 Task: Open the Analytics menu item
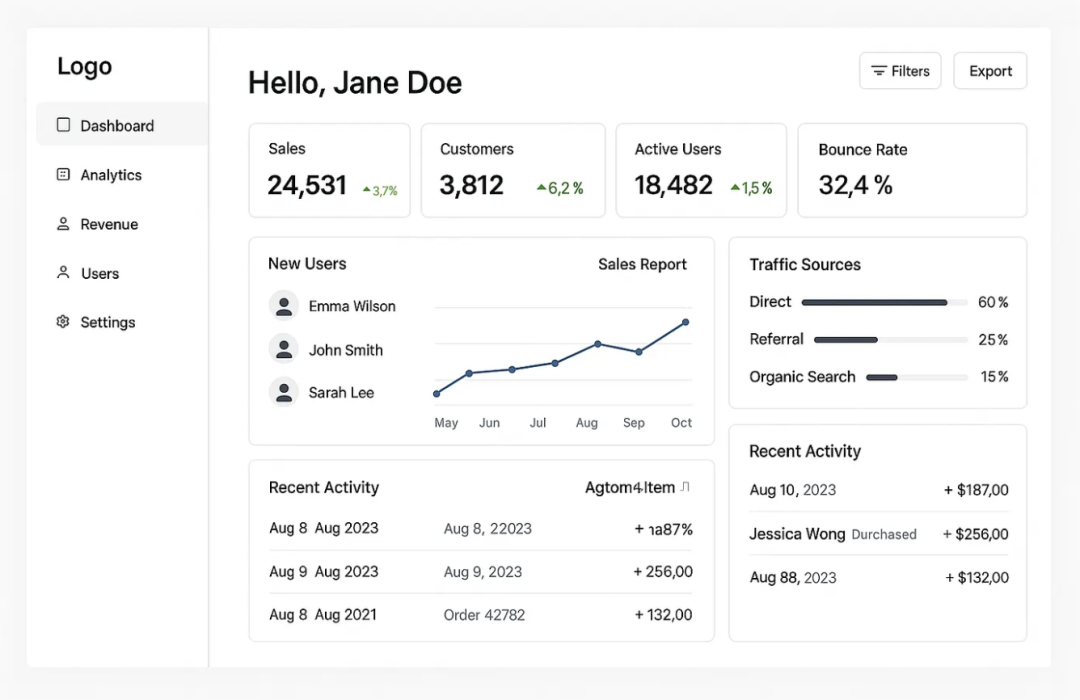click(111, 175)
